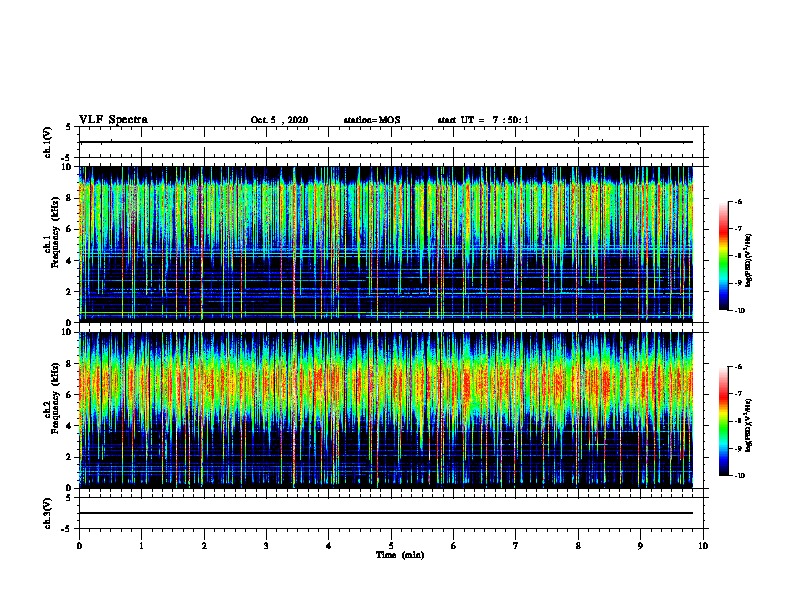
Task: Click inside the ch.2 spectrogram panel
Action: [386, 410]
